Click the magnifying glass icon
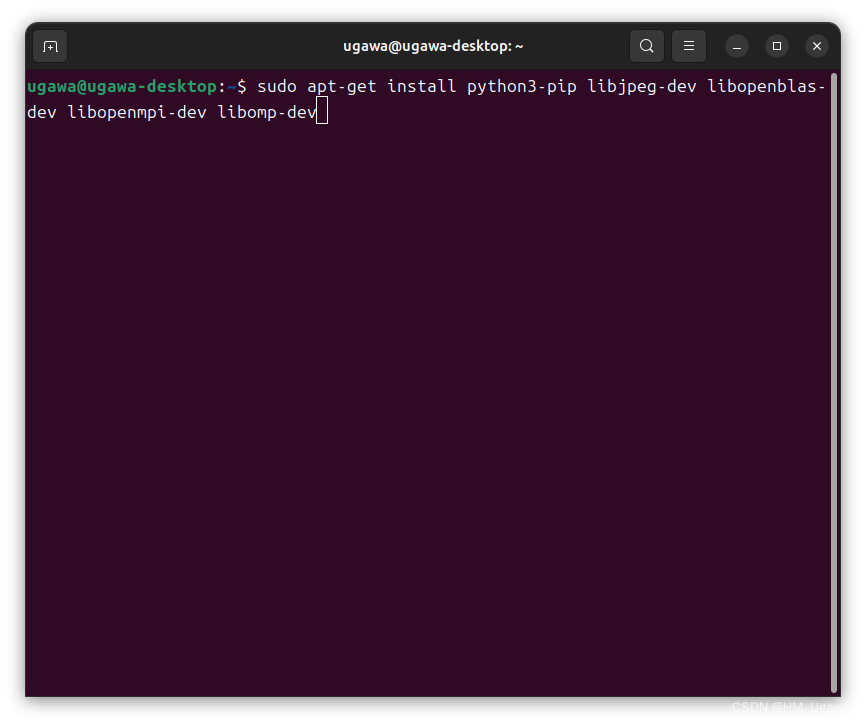866x725 pixels. click(646, 46)
